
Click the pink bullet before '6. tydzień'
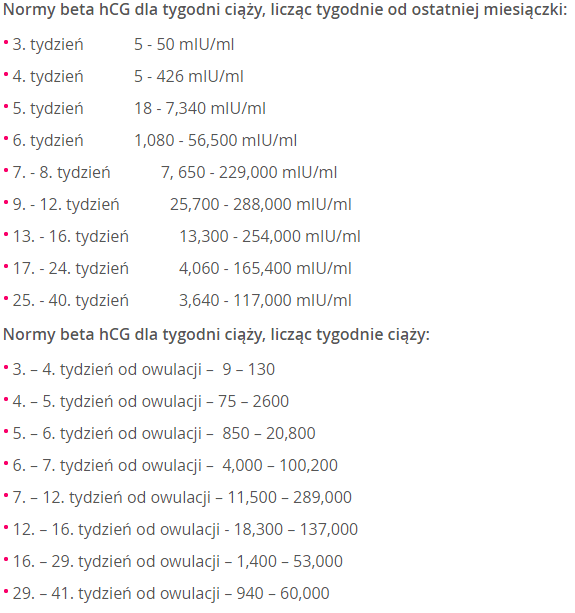[6, 138]
